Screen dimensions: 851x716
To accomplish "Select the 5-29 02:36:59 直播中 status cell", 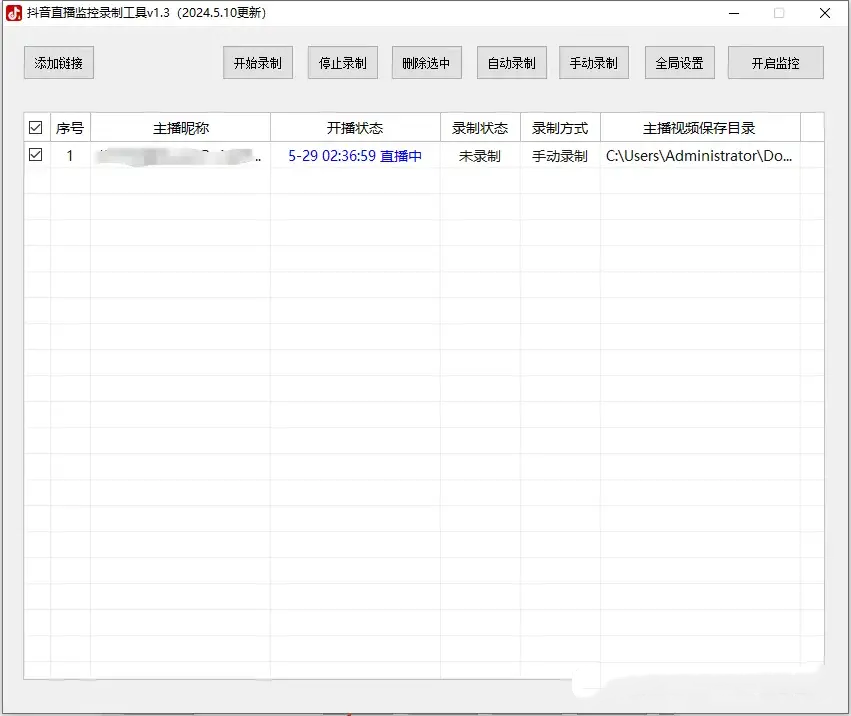I will (355, 156).
